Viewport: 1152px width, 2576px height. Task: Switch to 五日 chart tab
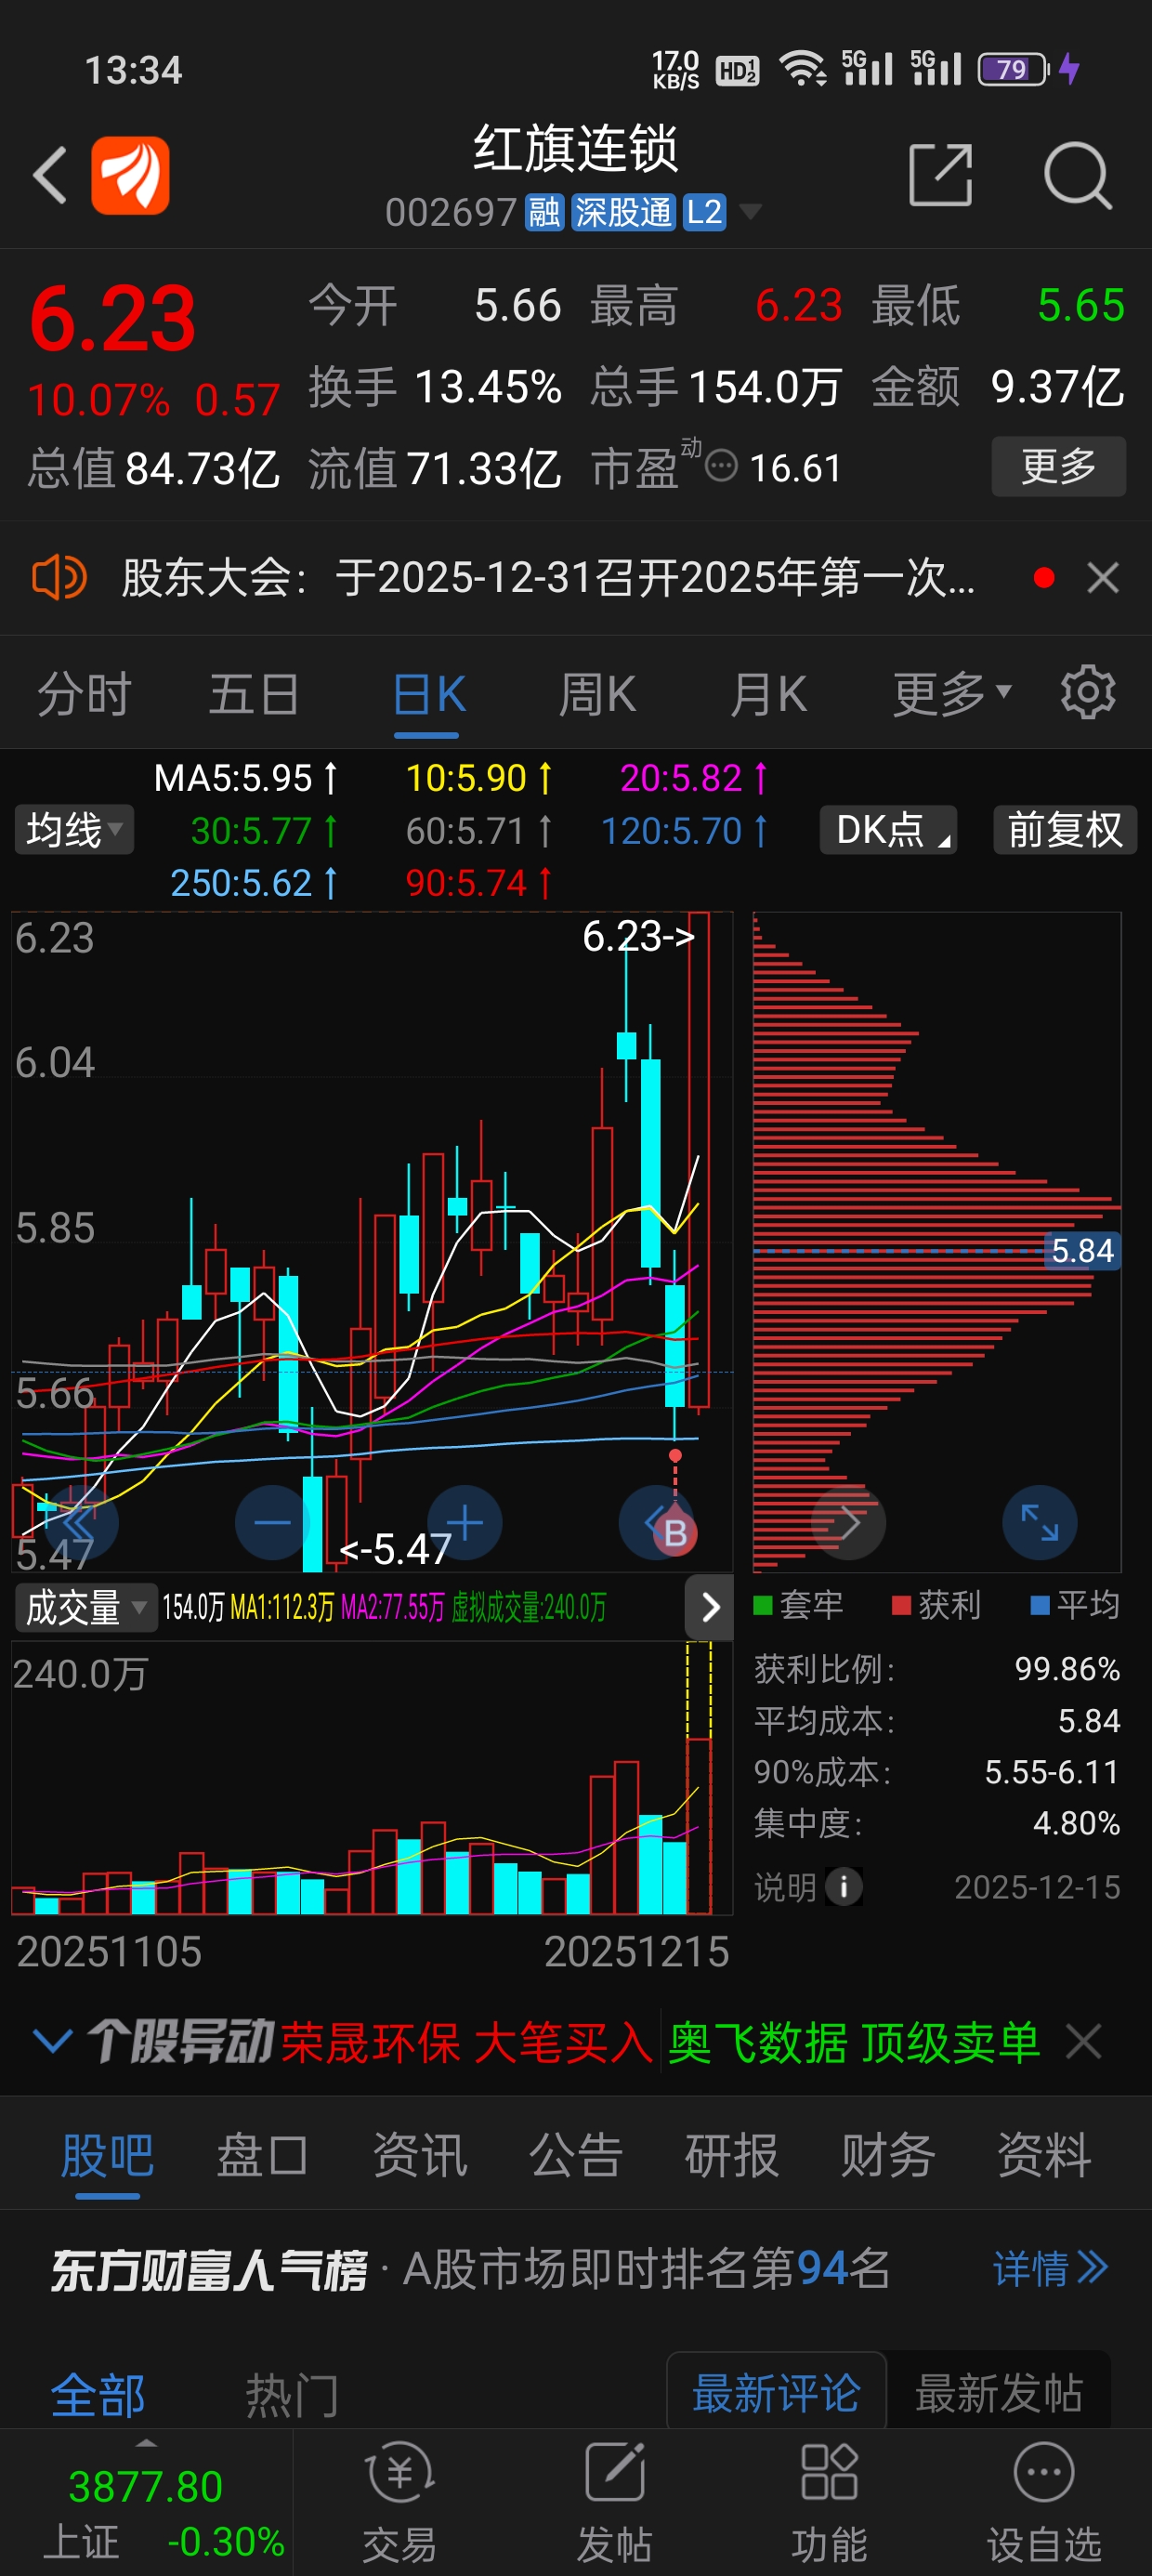254,693
